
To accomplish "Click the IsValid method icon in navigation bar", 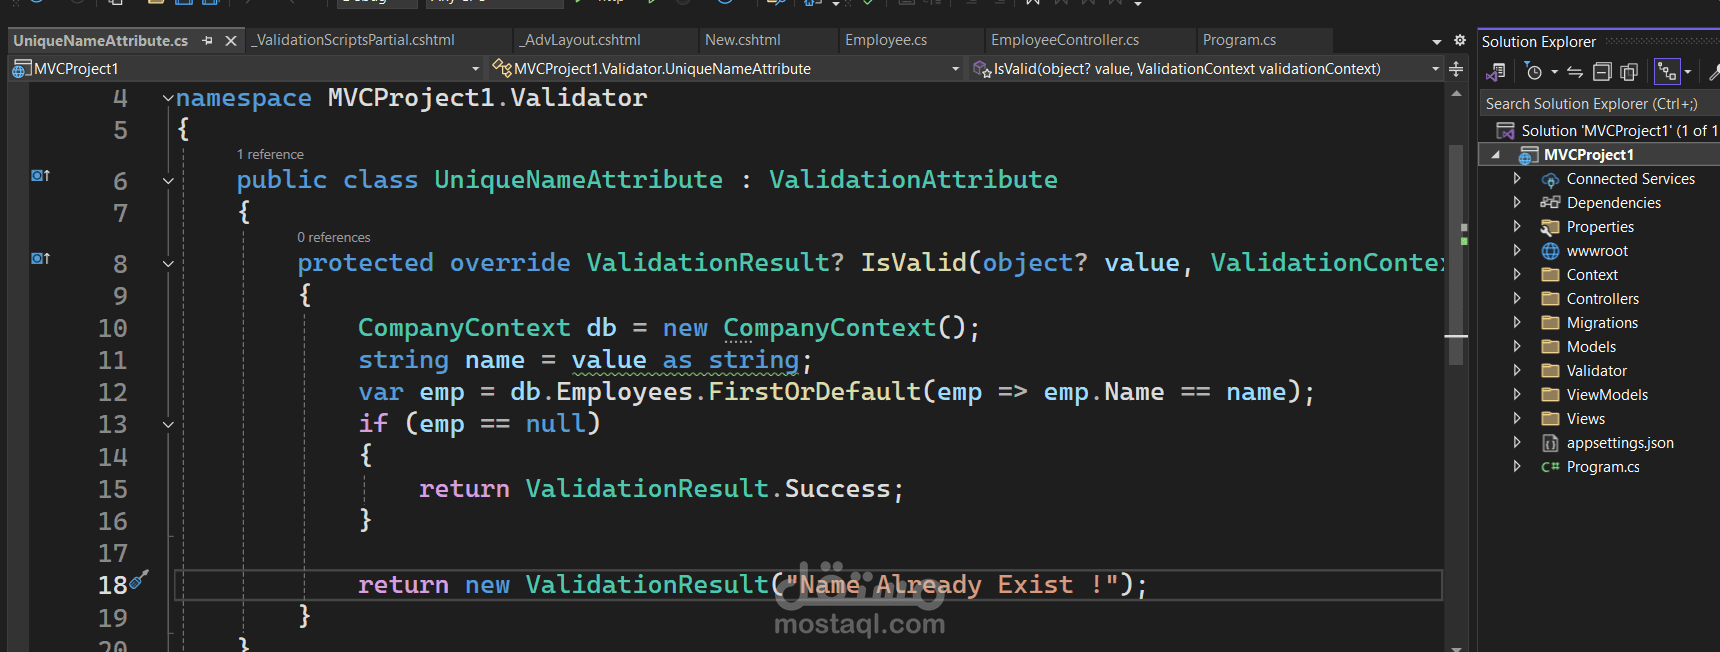I will (x=982, y=69).
